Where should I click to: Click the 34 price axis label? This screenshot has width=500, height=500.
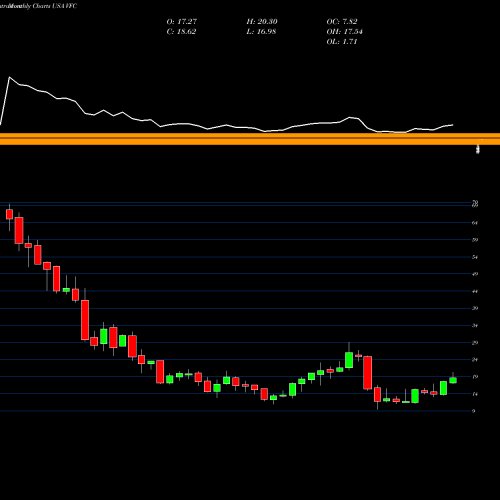tap(475, 326)
